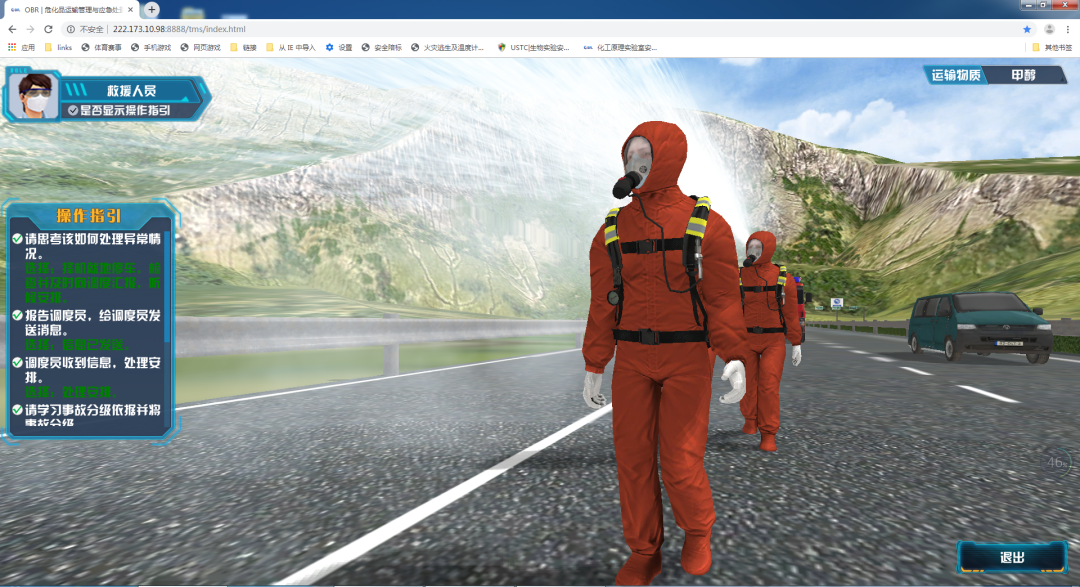Open the USTC生物实验安 bookmark

coord(534,48)
